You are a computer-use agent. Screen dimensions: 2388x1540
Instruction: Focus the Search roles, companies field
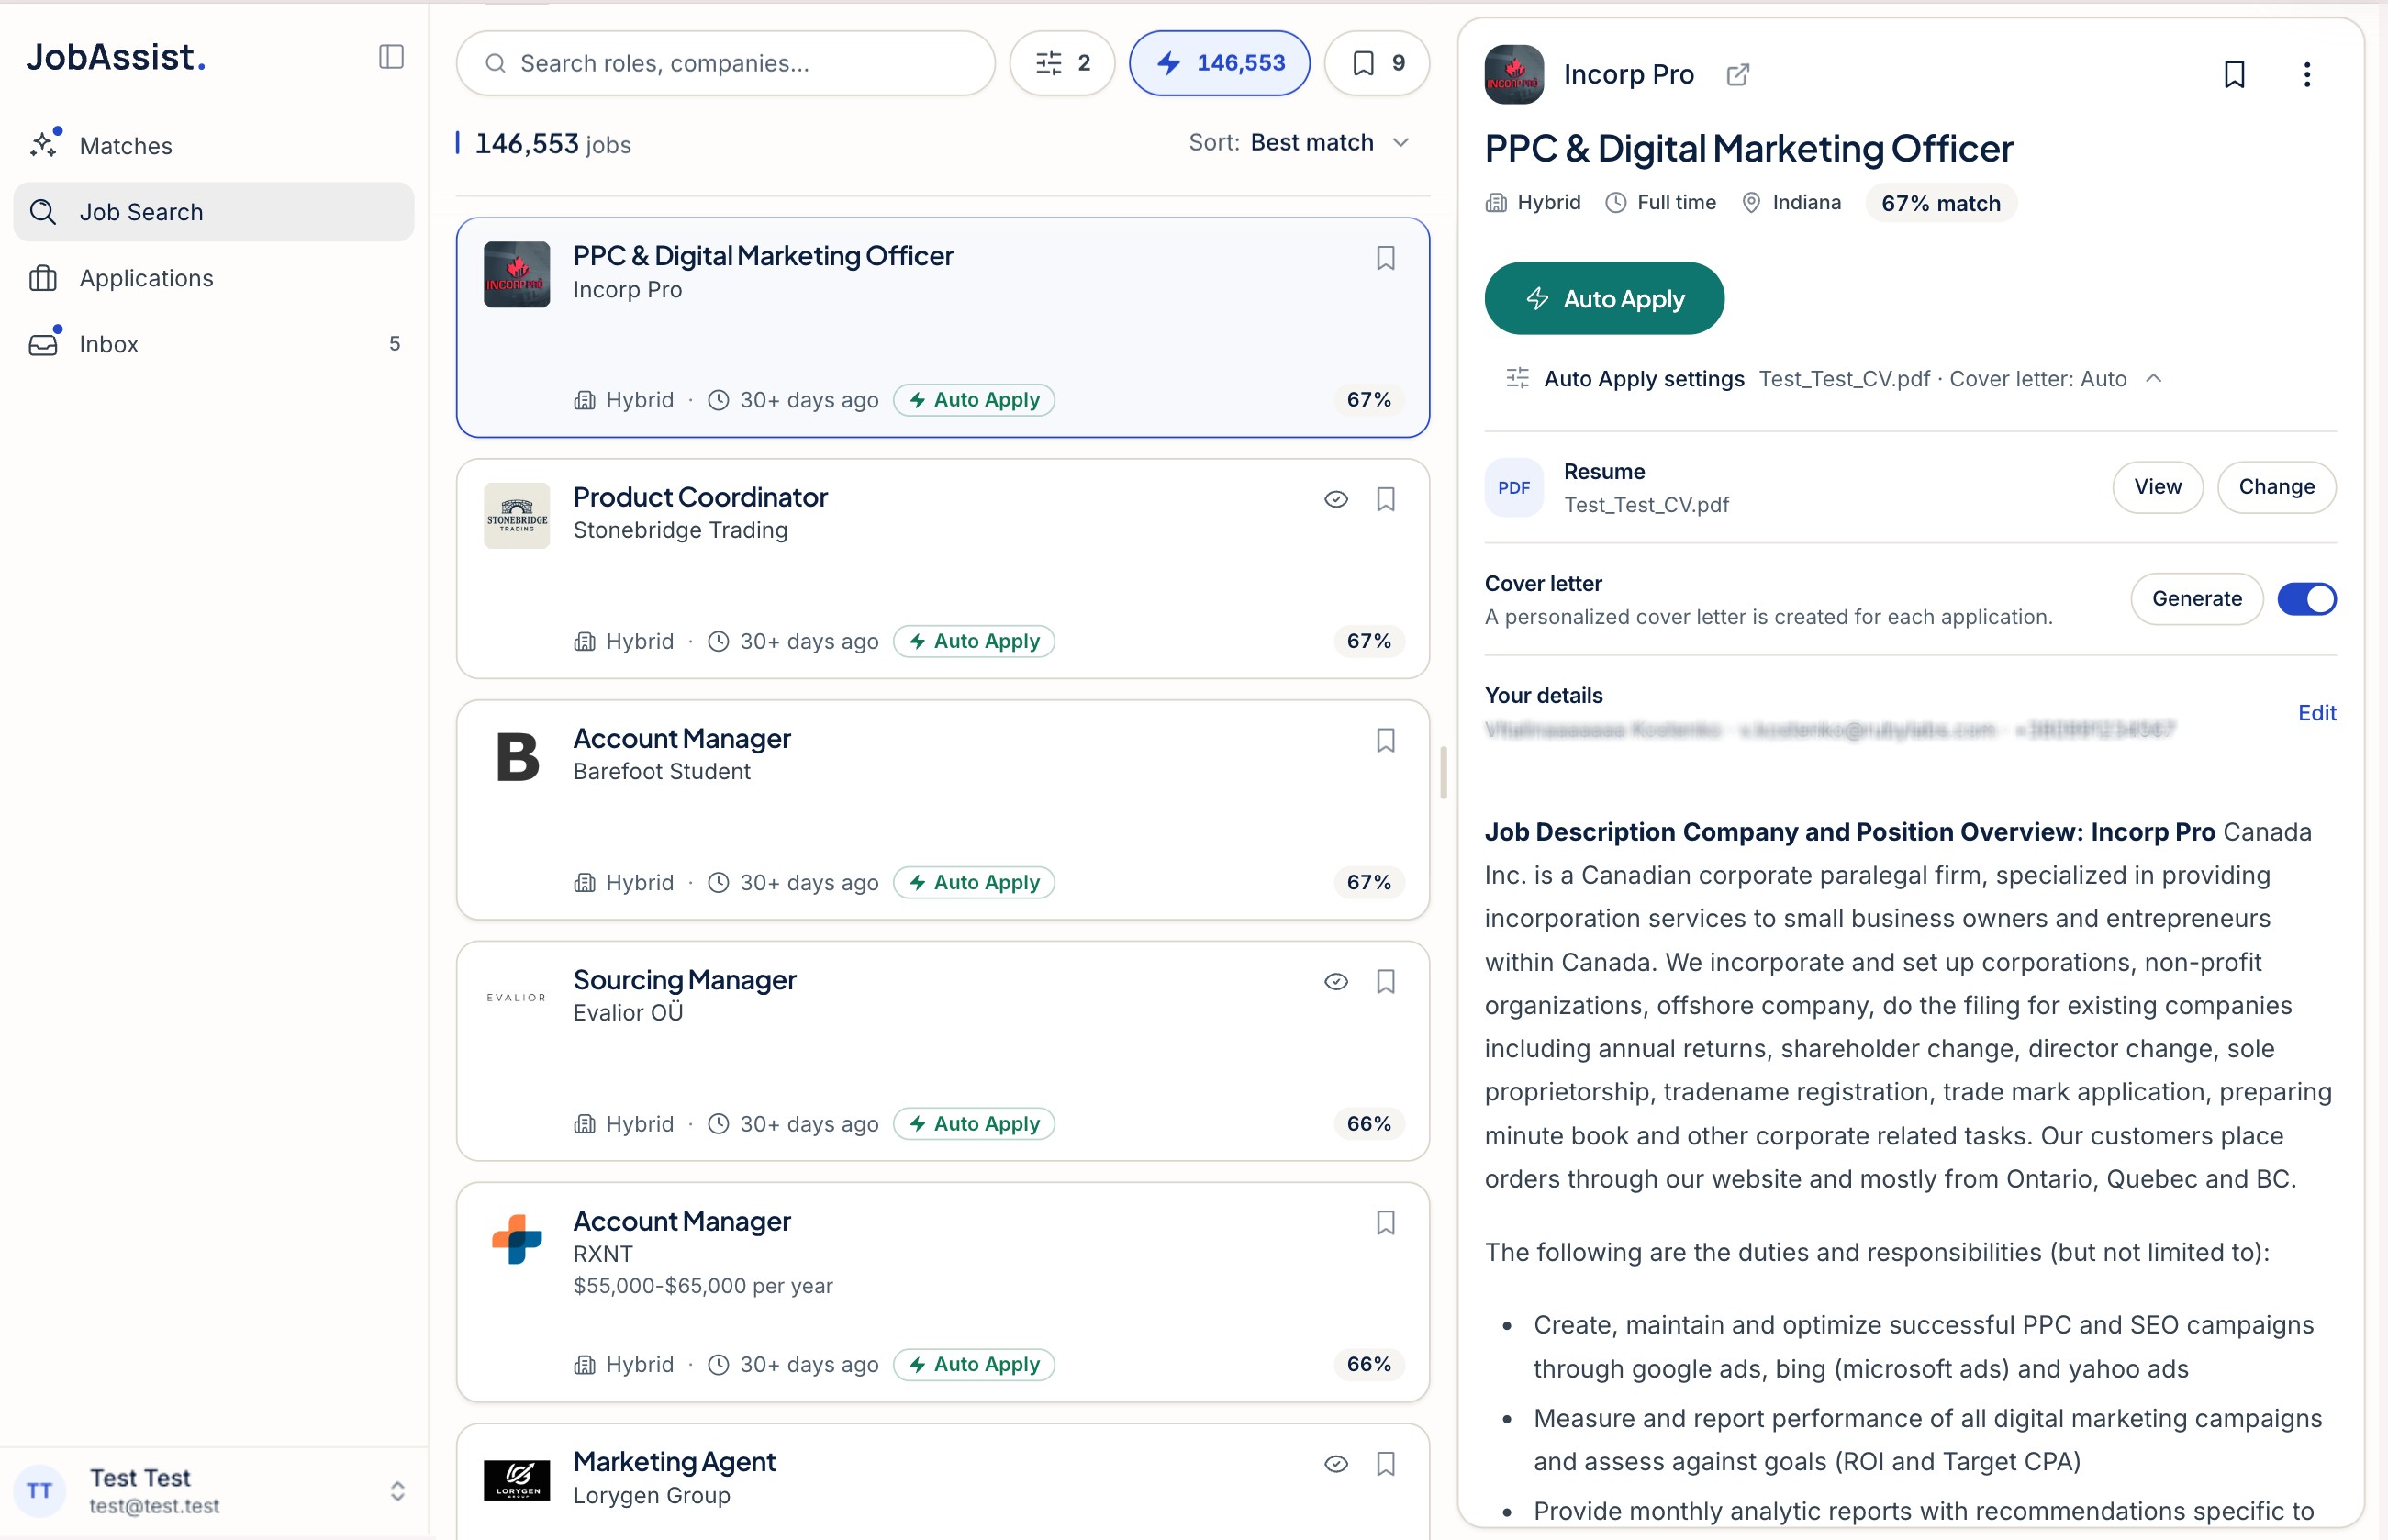(726, 63)
